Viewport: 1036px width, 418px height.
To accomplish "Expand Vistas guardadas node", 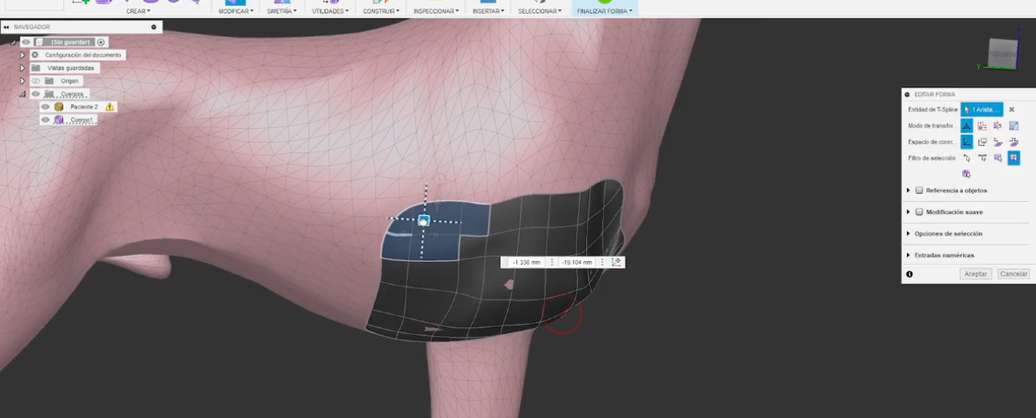I will 22,68.
